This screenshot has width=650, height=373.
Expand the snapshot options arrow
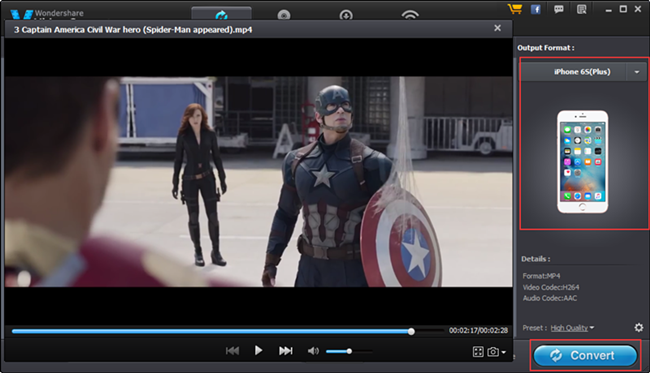(504, 352)
